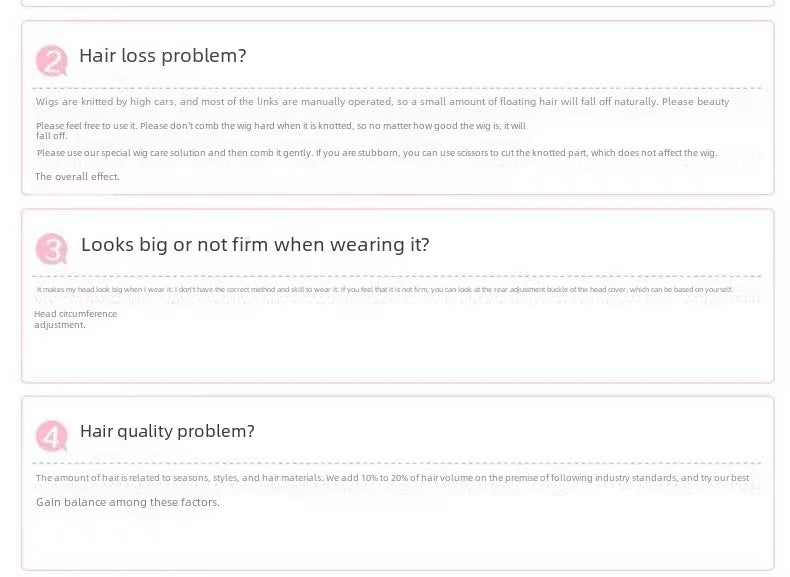
Task: Click "Gain balance among these factors." text
Action: click(x=128, y=502)
